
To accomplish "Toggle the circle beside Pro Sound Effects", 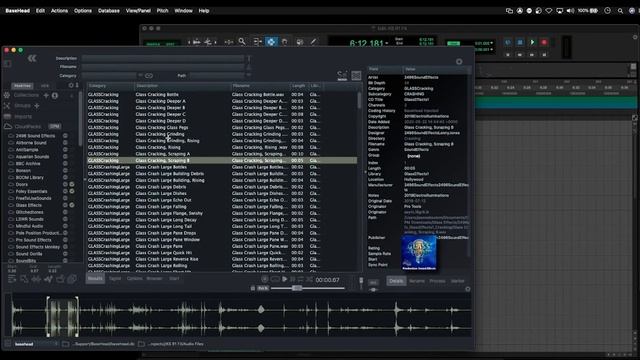I will pyautogui.click(x=65, y=240).
